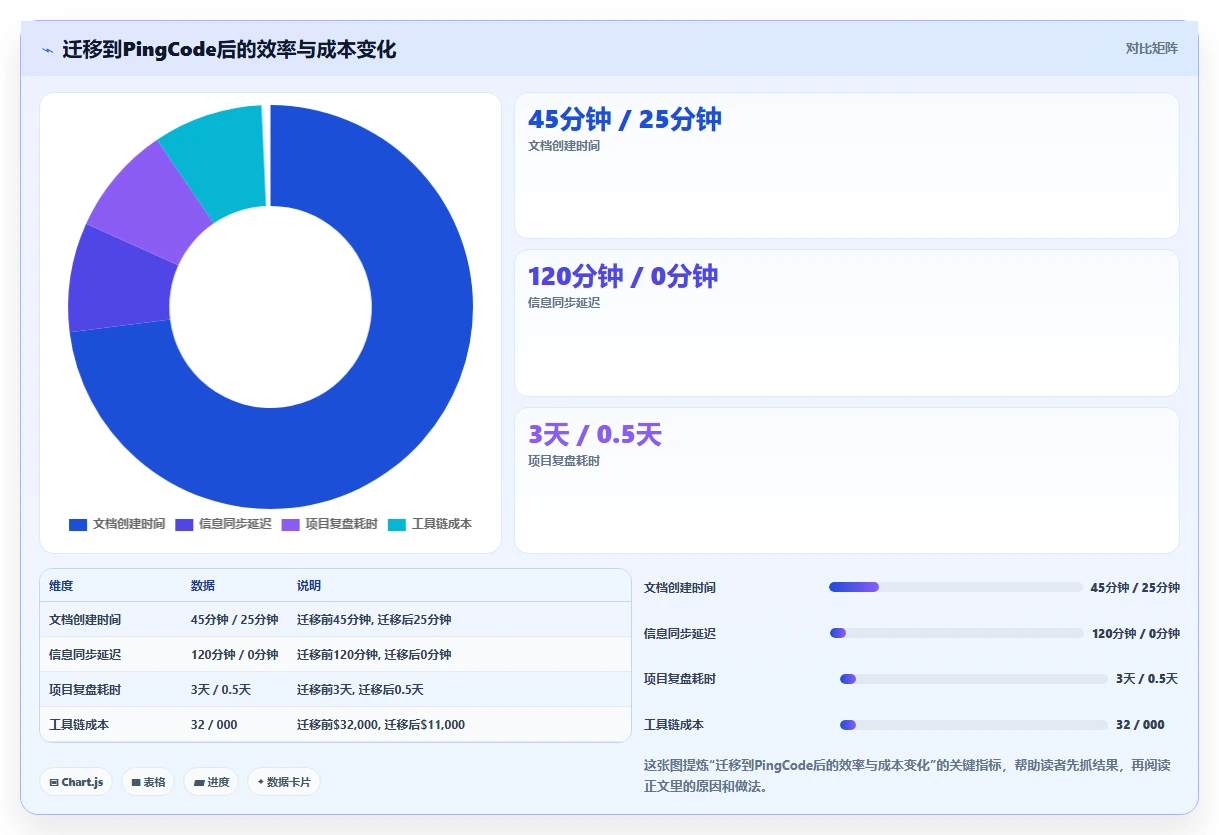Click the 对比矩阵 label in header
The image size is (1219, 835).
1151,49
